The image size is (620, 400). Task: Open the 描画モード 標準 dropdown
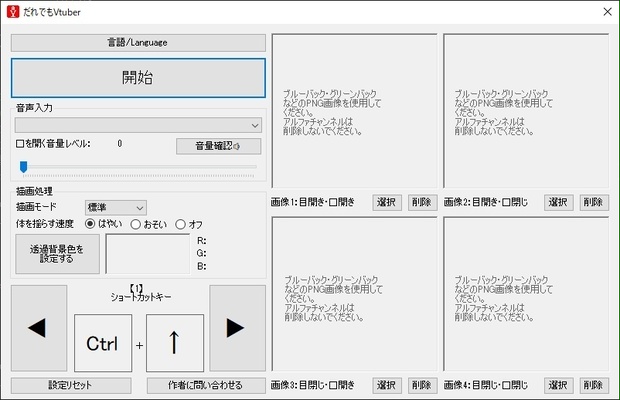(115, 208)
